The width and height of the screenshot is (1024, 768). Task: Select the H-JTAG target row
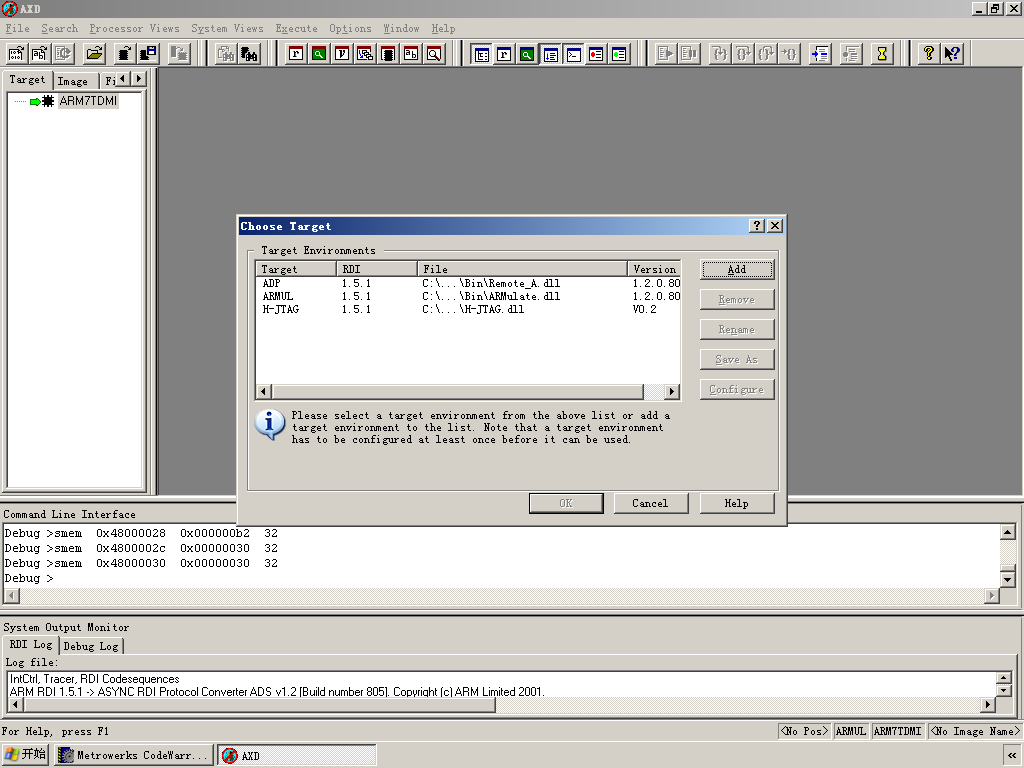pyautogui.click(x=468, y=310)
